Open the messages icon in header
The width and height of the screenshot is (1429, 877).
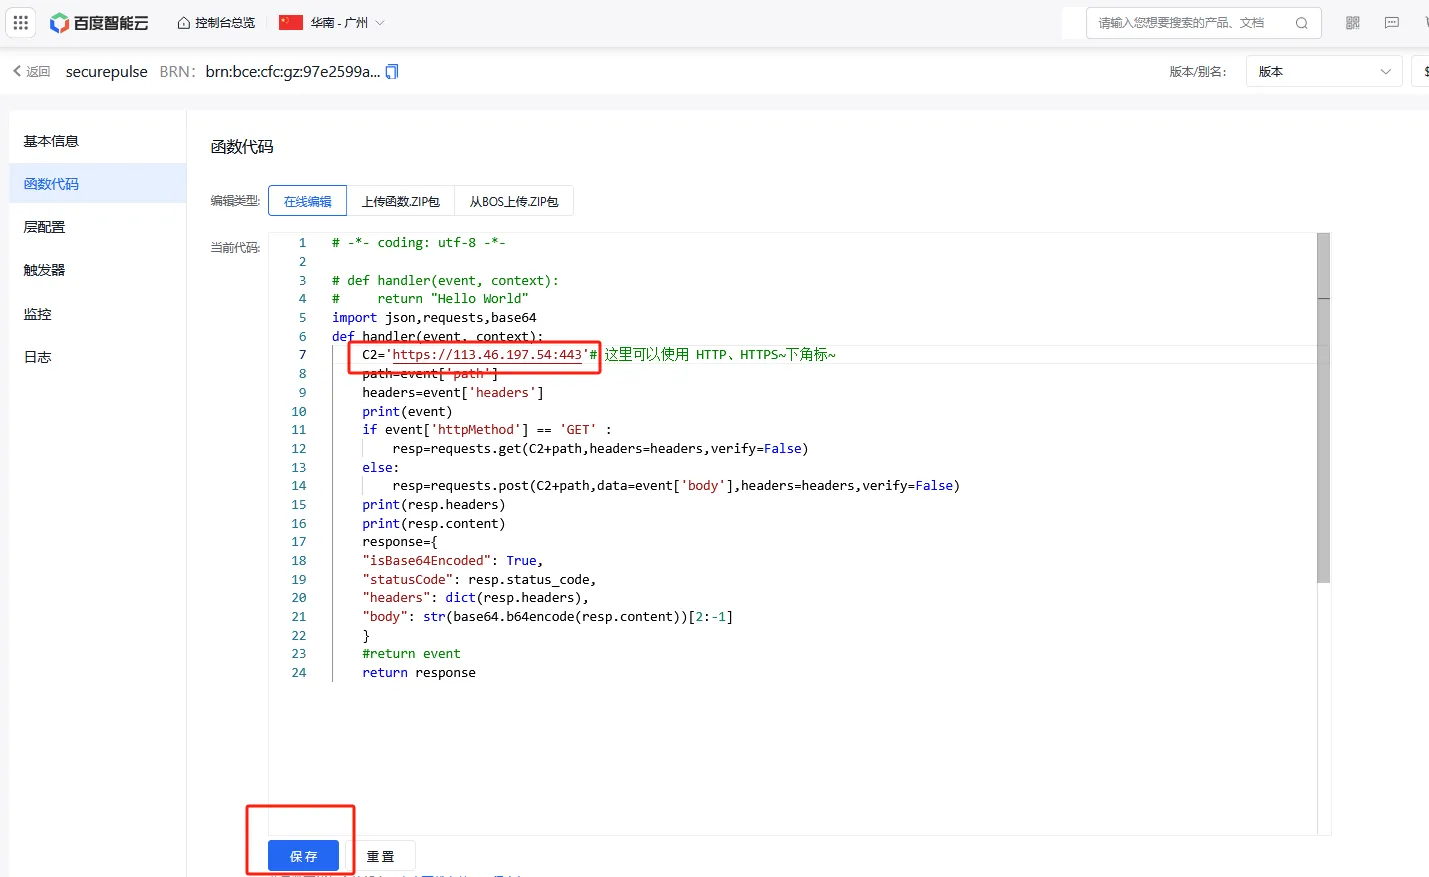1392,22
